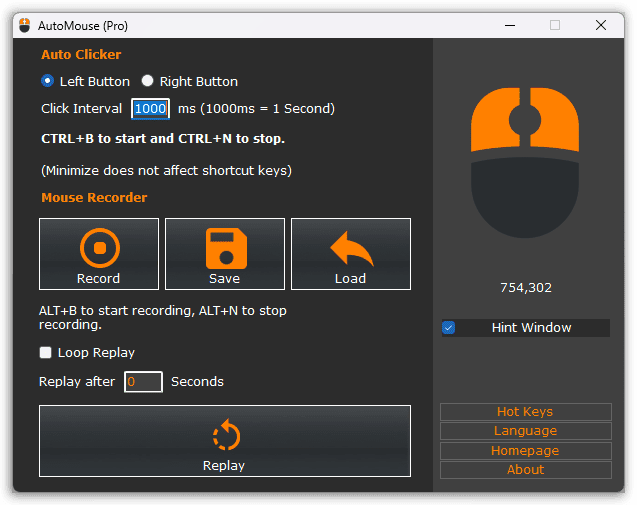
Task: Click the AutoMouse app icon in title bar
Action: click(x=25, y=26)
